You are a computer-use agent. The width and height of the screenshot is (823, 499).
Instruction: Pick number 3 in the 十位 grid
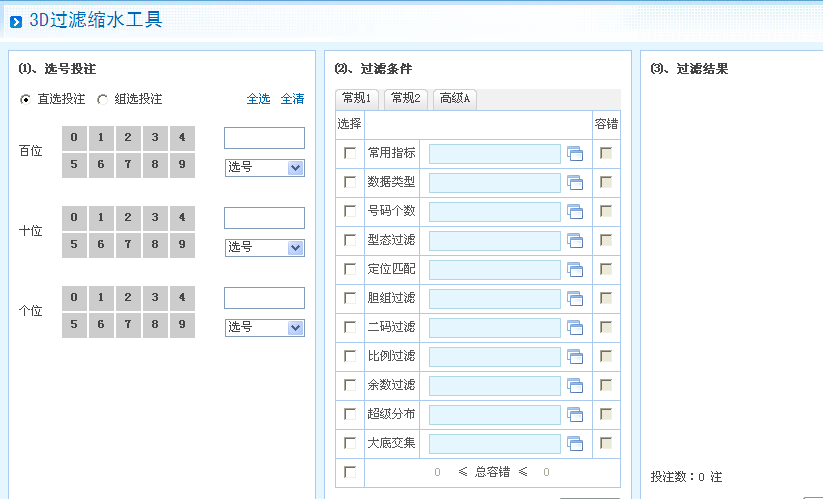pos(155,218)
